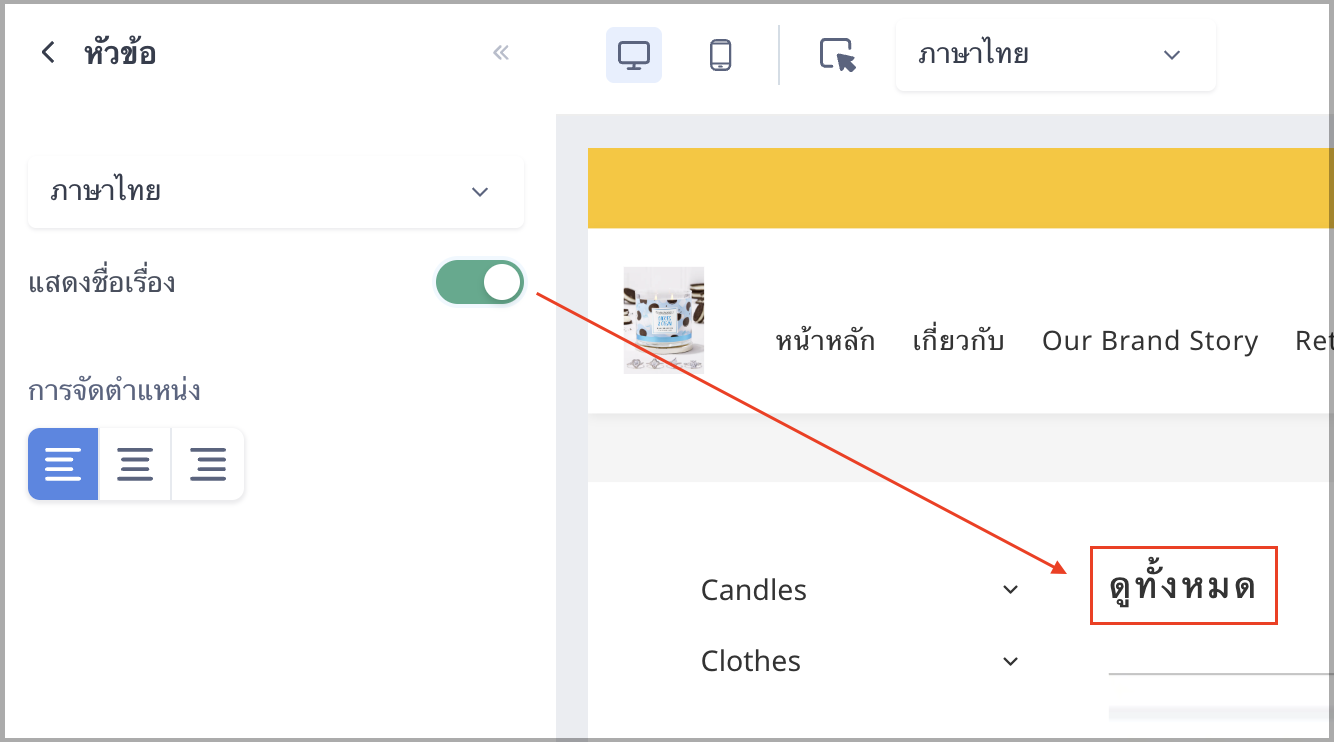Click the Candles category link
1334x742 pixels.
[754, 590]
